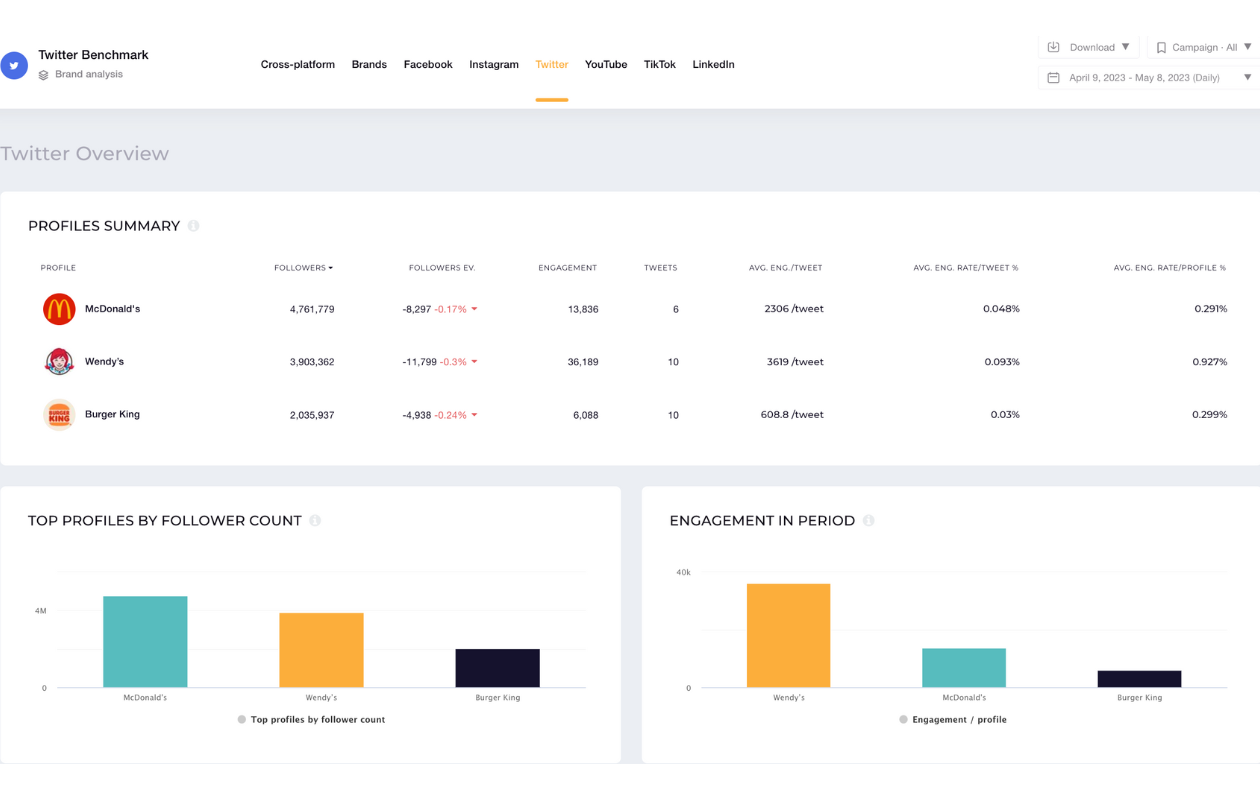Click Avg. Eng. Rate/Tweet % header
Viewport: 1260px width, 800px height.
966,268
